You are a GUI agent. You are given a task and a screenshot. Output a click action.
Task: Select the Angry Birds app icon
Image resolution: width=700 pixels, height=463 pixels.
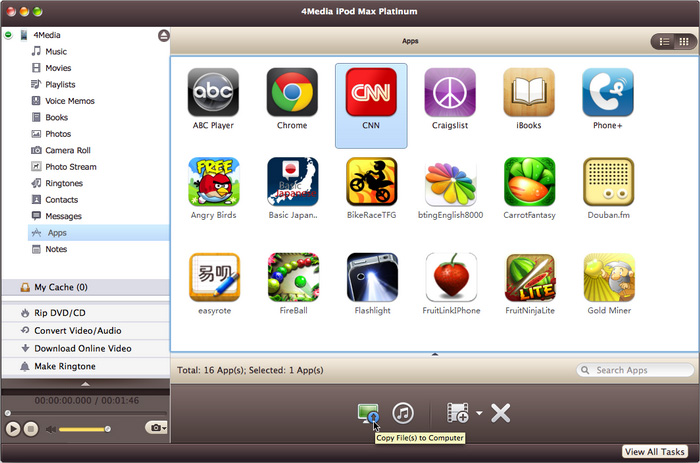click(214, 182)
